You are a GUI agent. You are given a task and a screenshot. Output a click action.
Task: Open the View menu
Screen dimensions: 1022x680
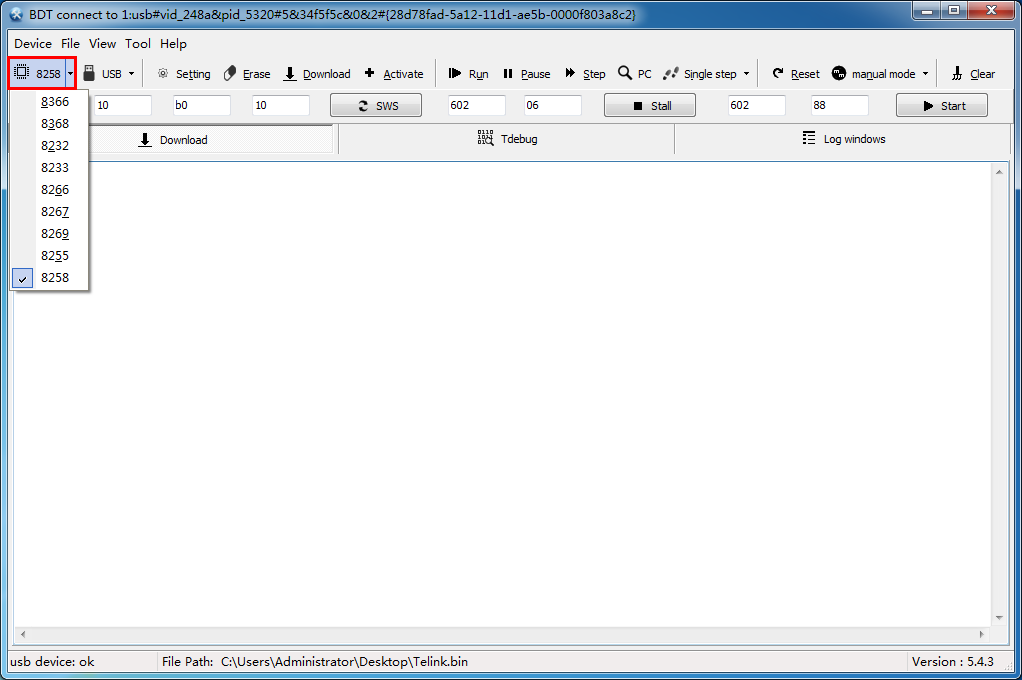click(102, 44)
